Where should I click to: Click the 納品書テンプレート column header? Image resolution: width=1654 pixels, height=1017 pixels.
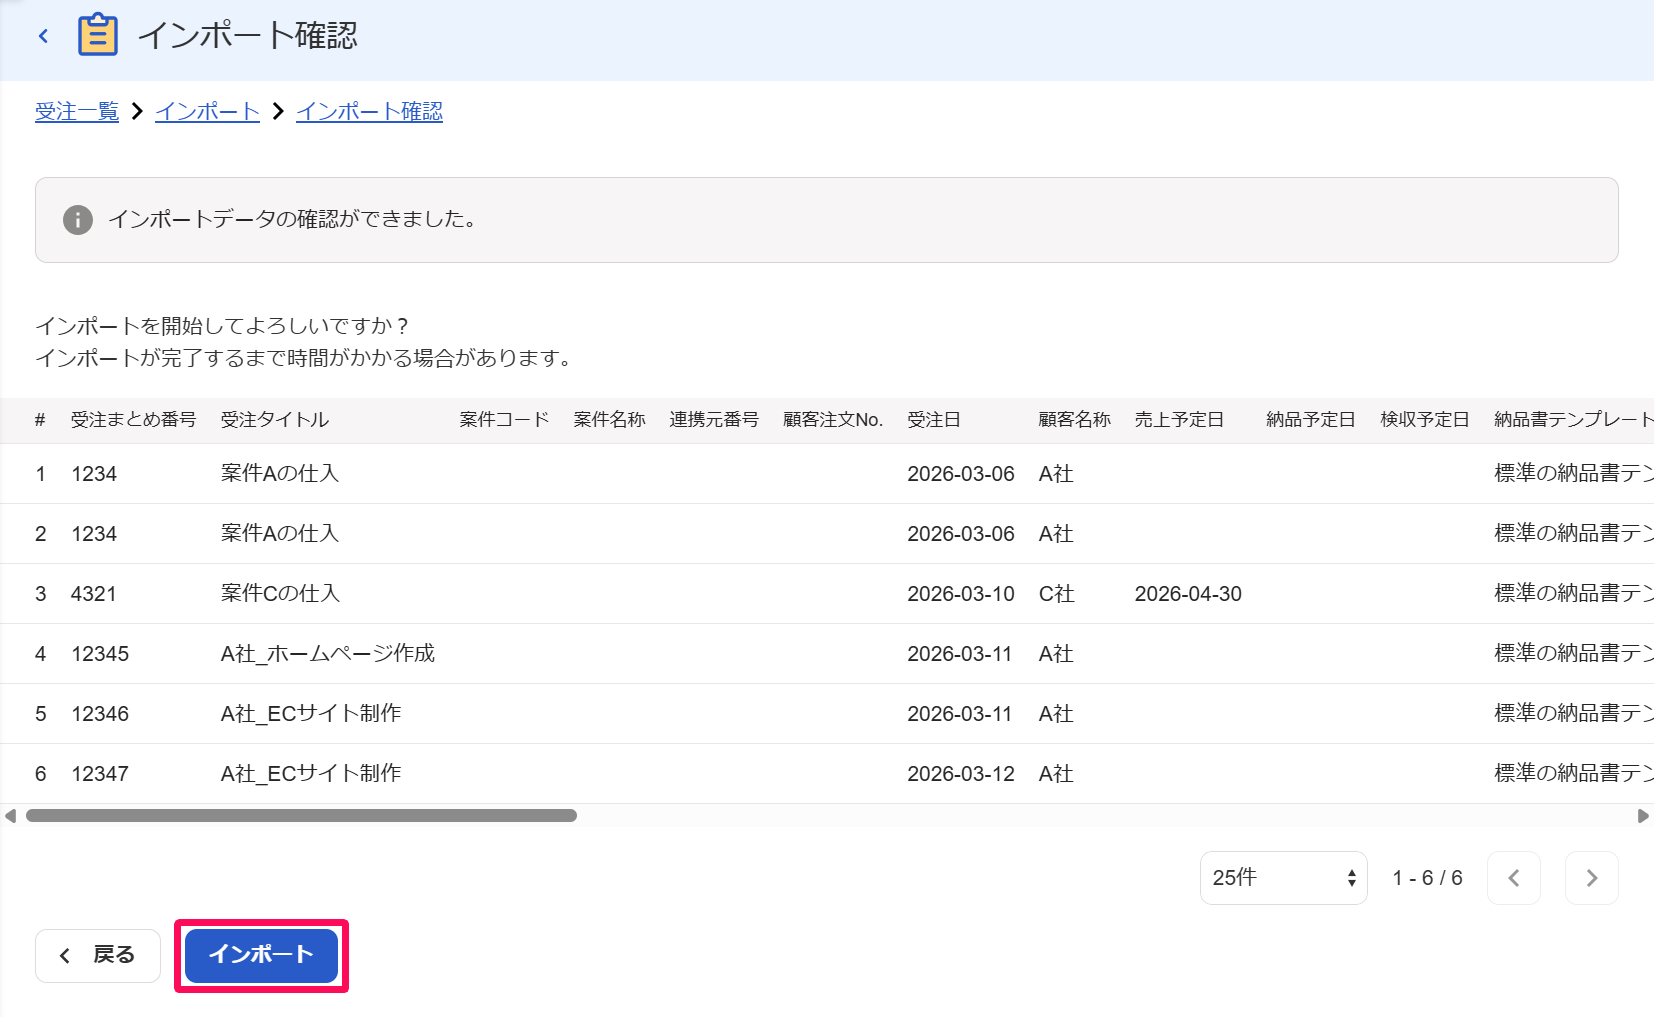point(1573,420)
